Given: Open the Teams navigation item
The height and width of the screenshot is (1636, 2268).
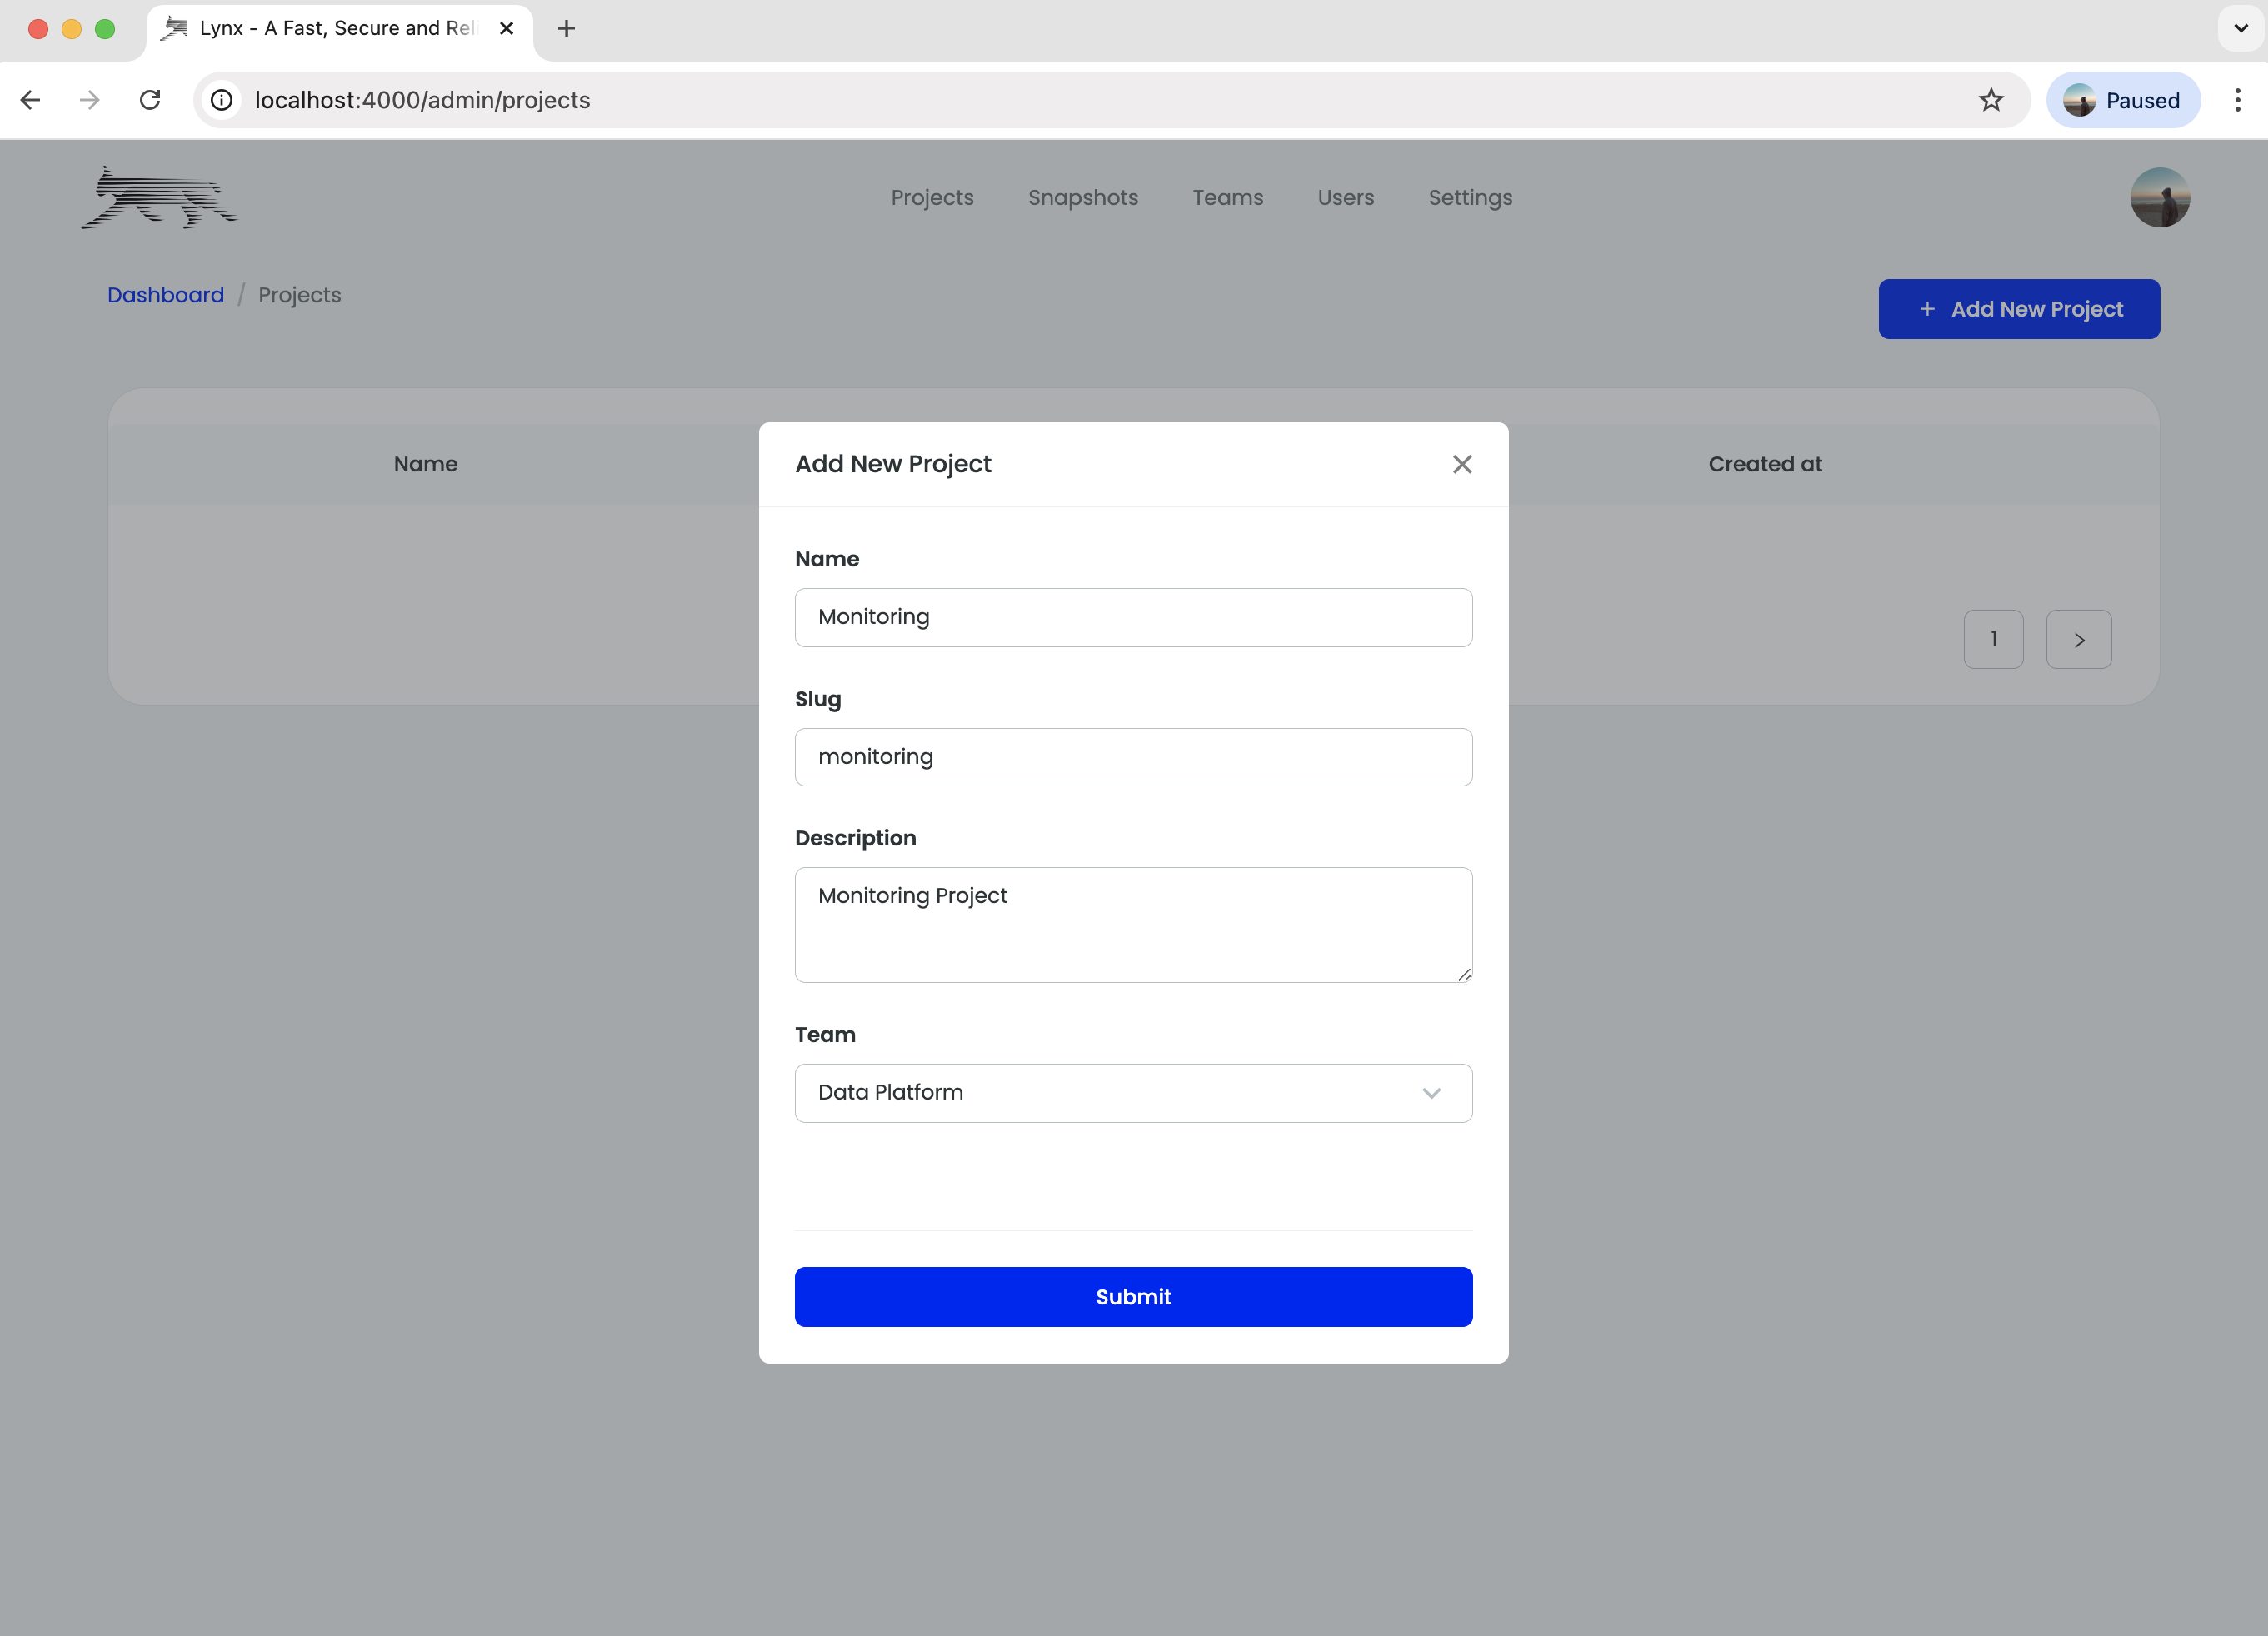Looking at the screenshot, I should coord(1227,197).
